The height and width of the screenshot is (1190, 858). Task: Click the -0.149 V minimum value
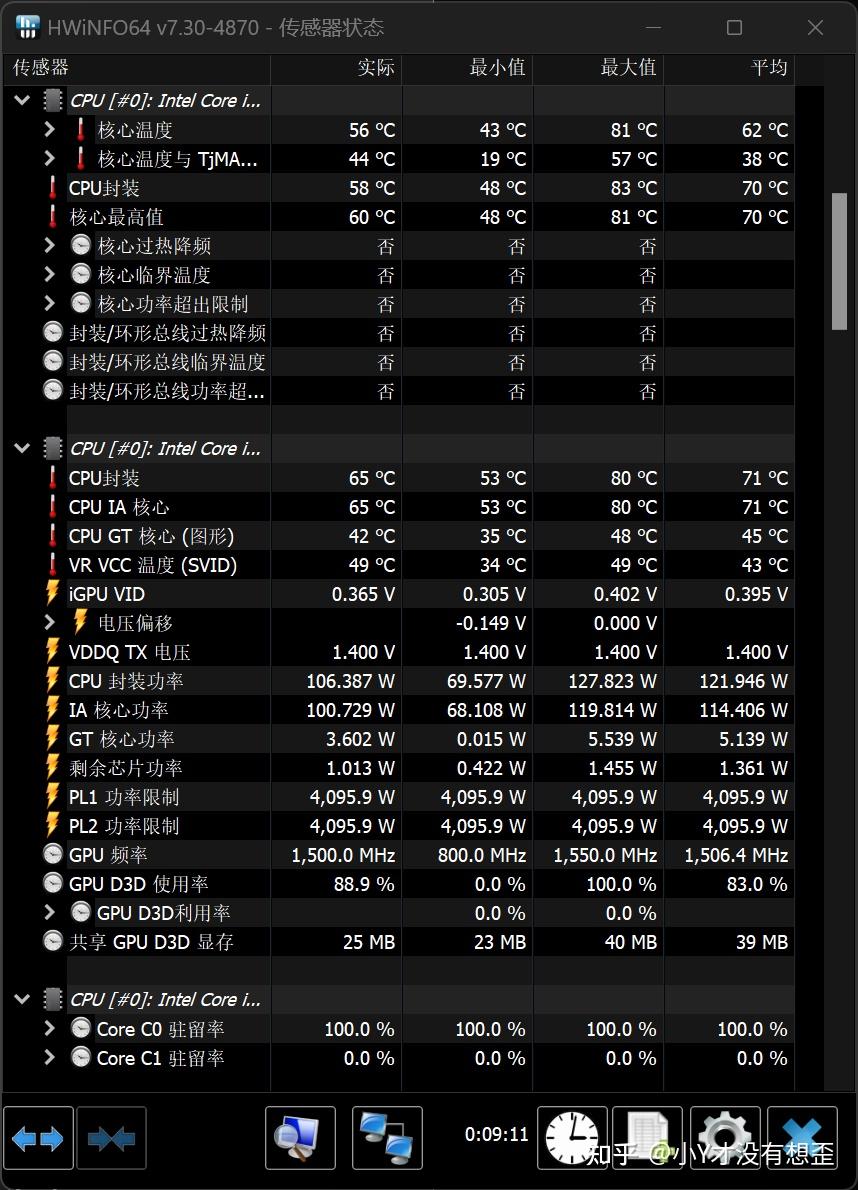(491, 623)
